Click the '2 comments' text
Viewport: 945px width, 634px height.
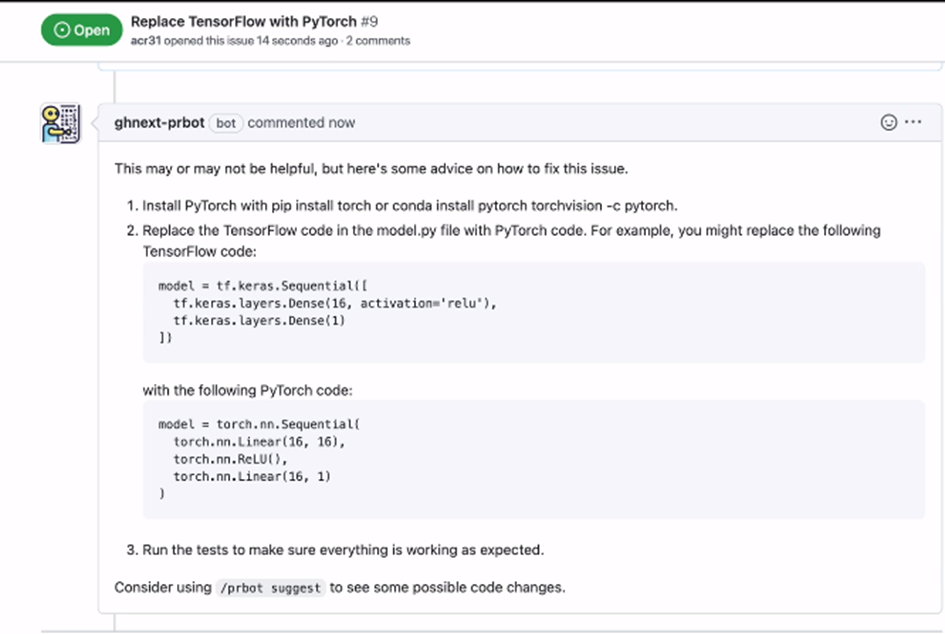378,41
